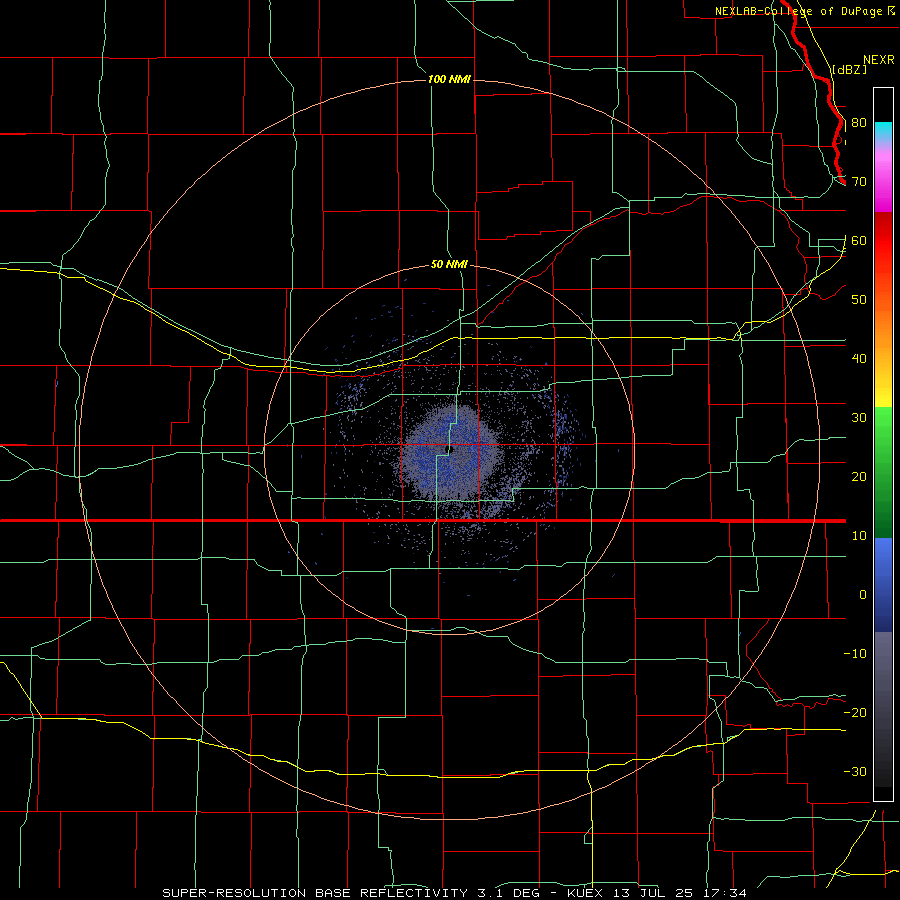Click the 100 NMI range ring label
Image resolution: width=900 pixels, height=900 pixels.
[449, 79]
